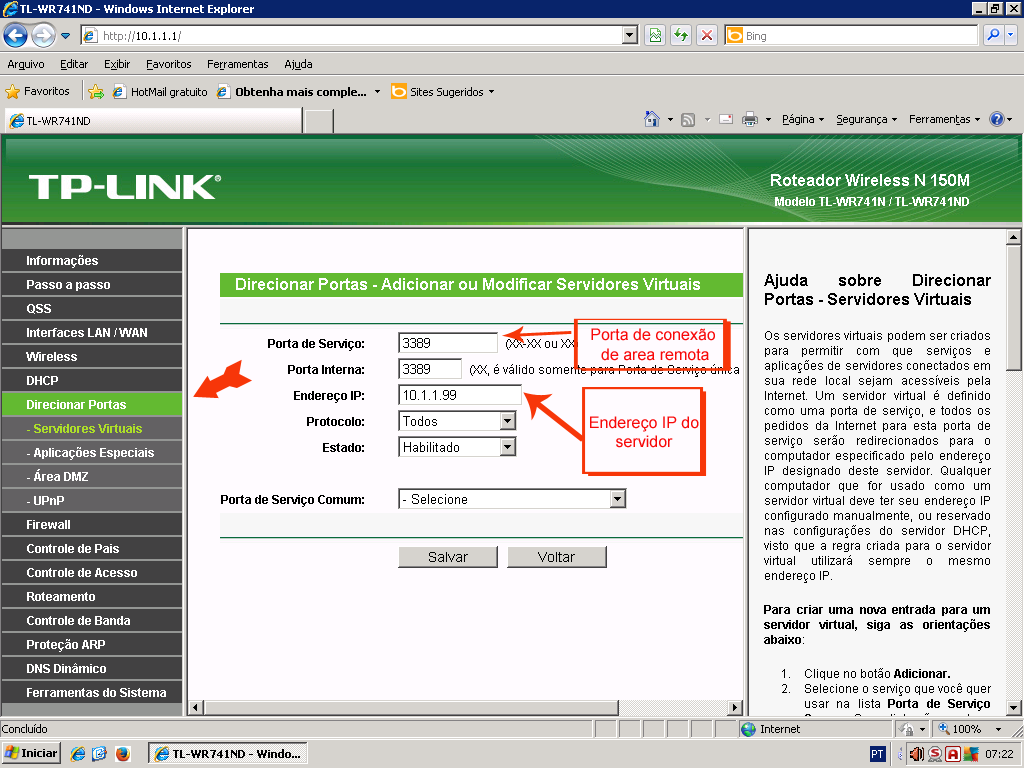Open the Ajuda menu

point(298,64)
